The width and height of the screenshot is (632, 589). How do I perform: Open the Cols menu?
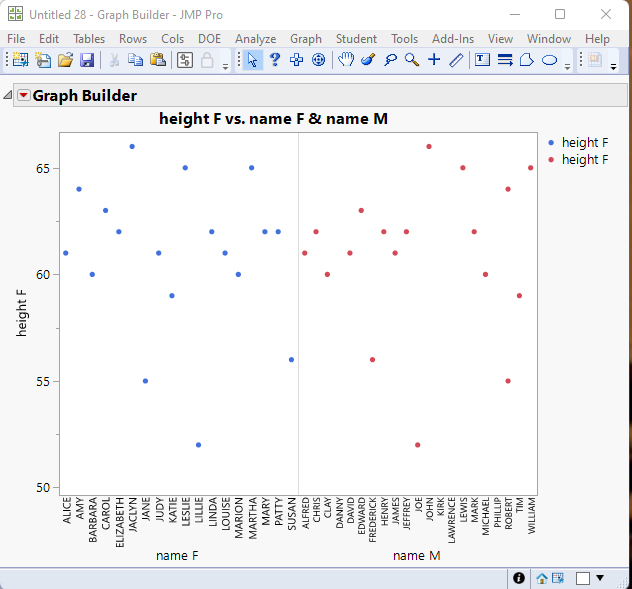173,39
